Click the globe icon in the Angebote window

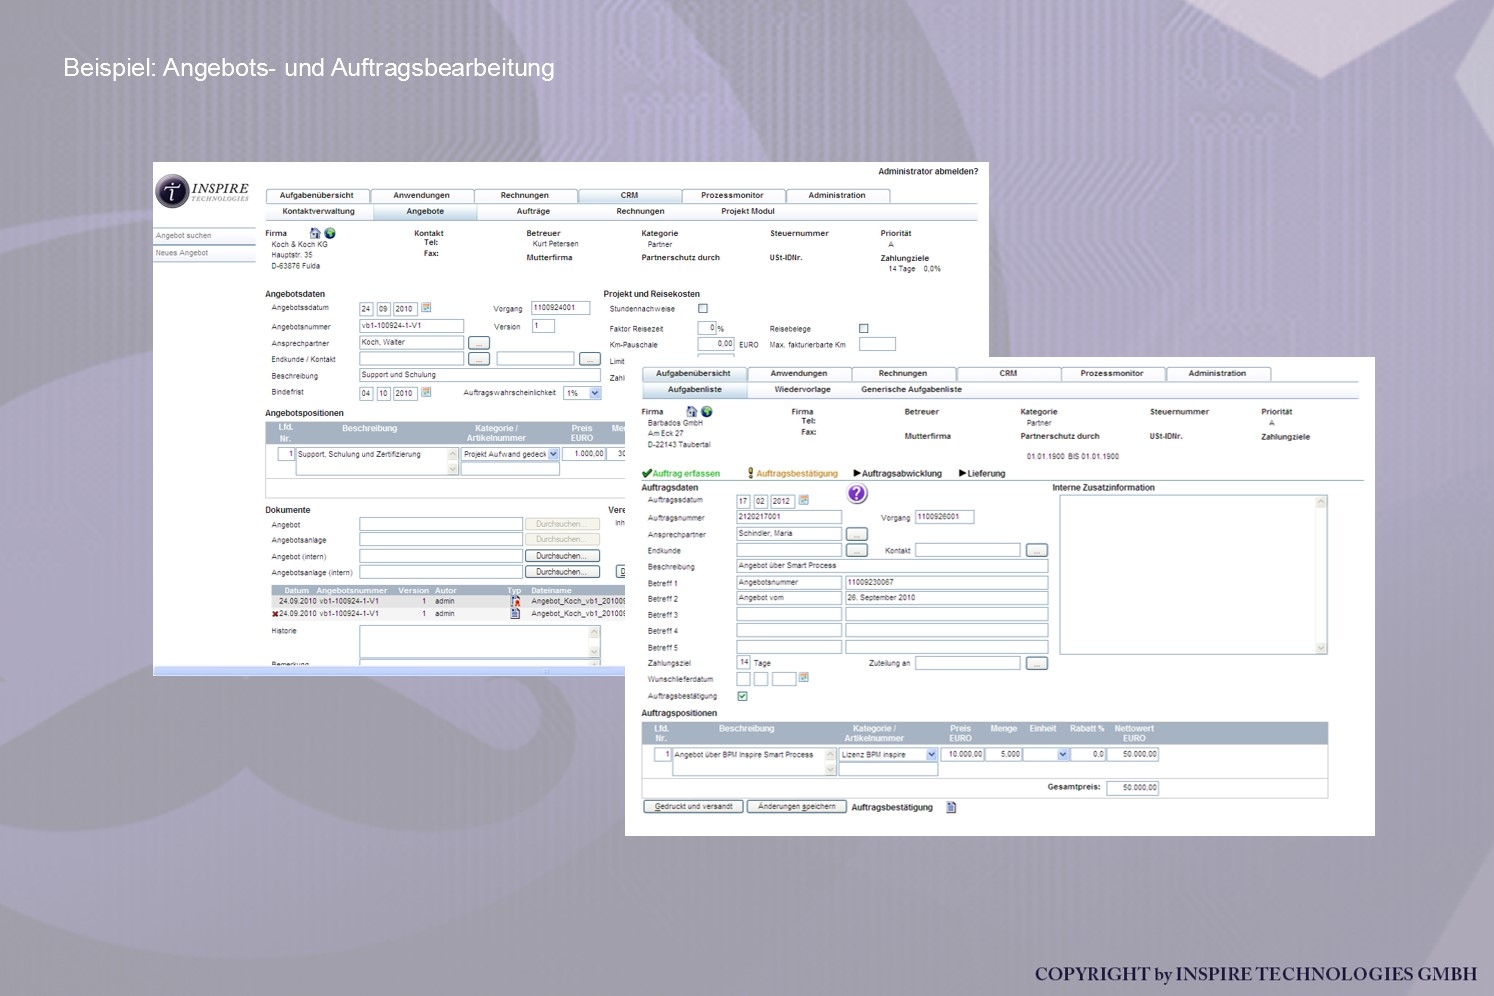(x=330, y=233)
